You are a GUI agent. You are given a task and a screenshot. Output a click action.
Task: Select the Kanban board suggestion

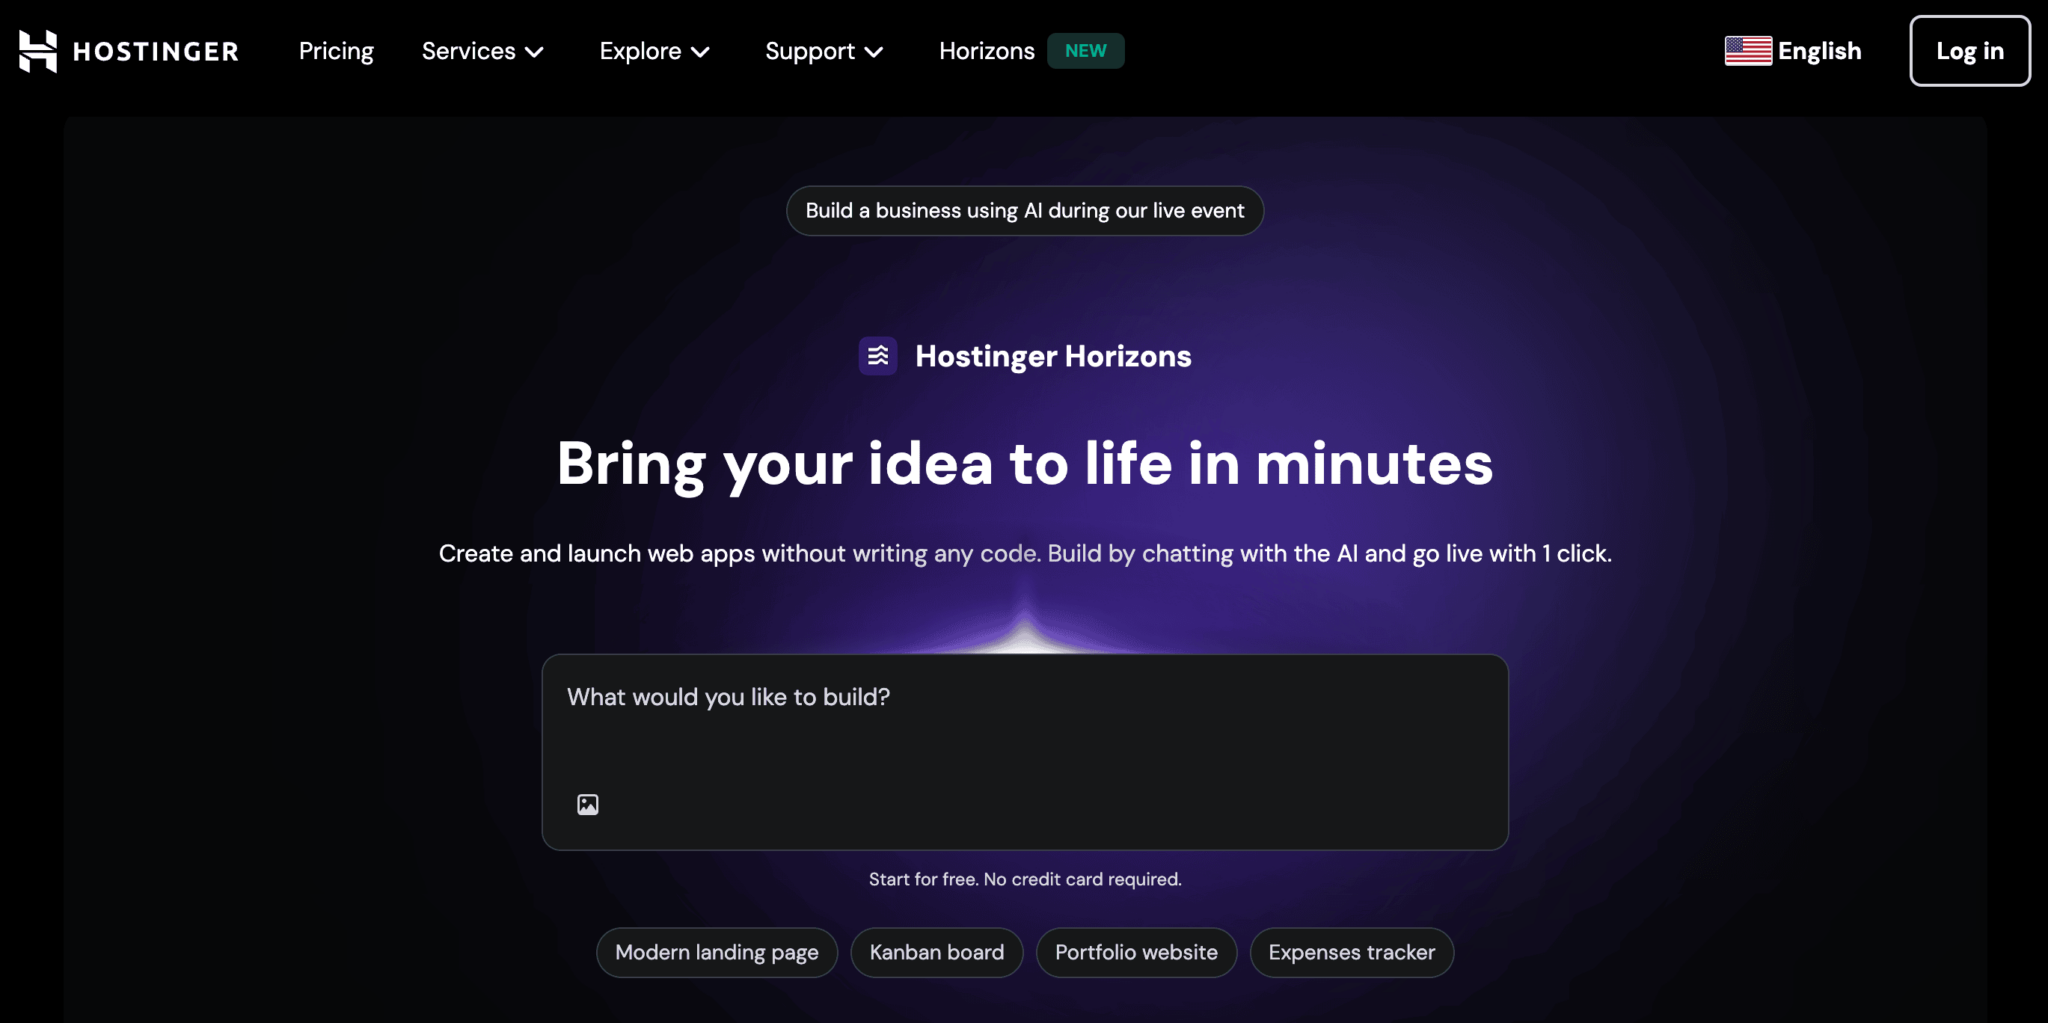(936, 952)
